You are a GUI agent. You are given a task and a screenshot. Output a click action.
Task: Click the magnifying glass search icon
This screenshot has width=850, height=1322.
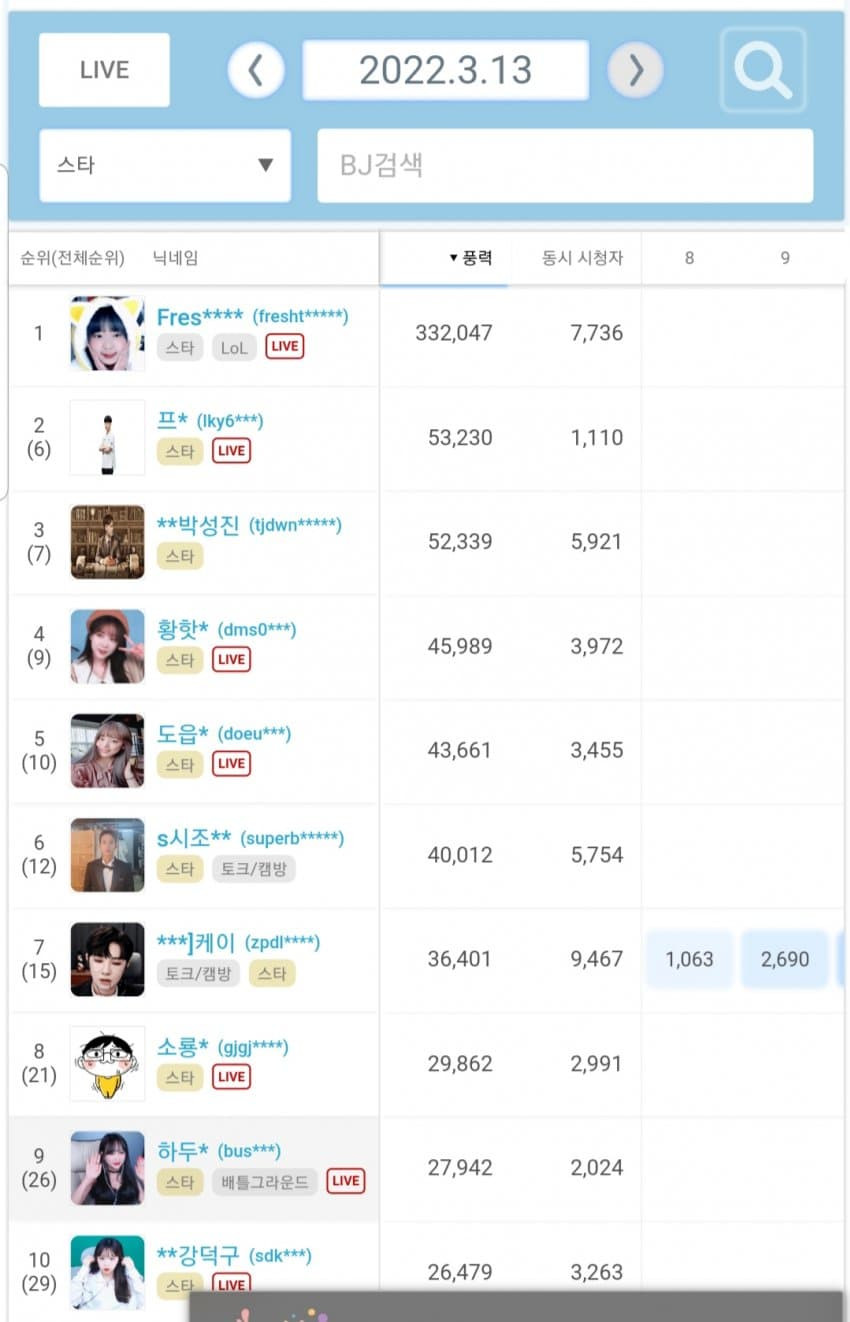pyautogui.click(x=763, y=69)
